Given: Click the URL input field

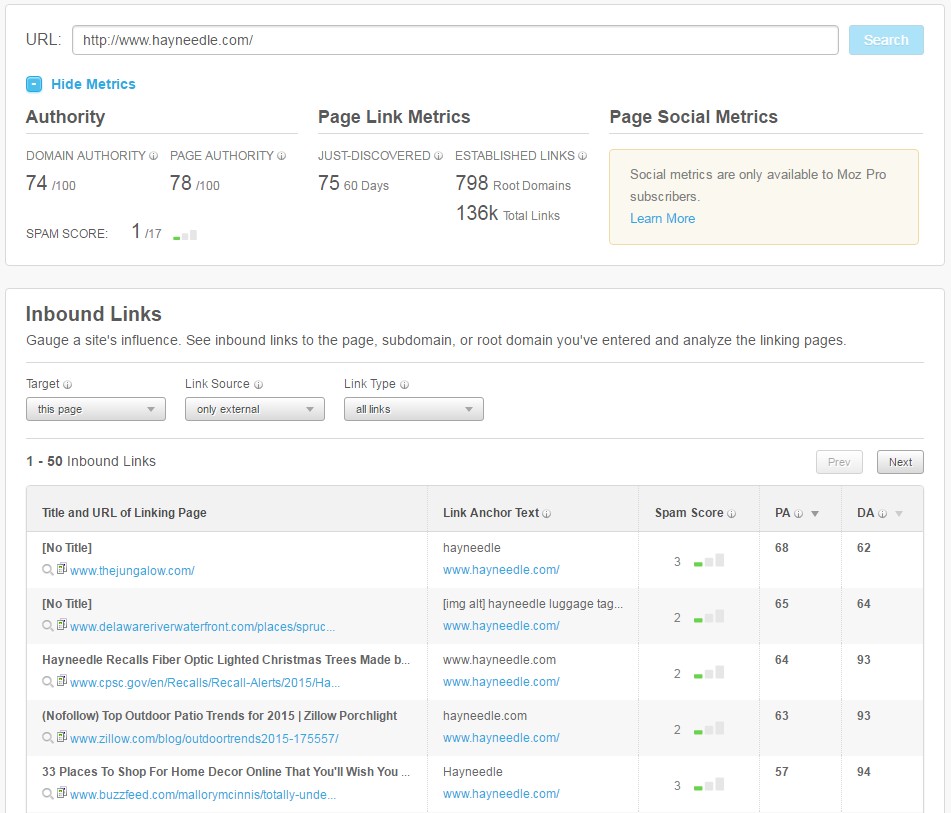Looking at the screenshot, I should pos(455,40).
